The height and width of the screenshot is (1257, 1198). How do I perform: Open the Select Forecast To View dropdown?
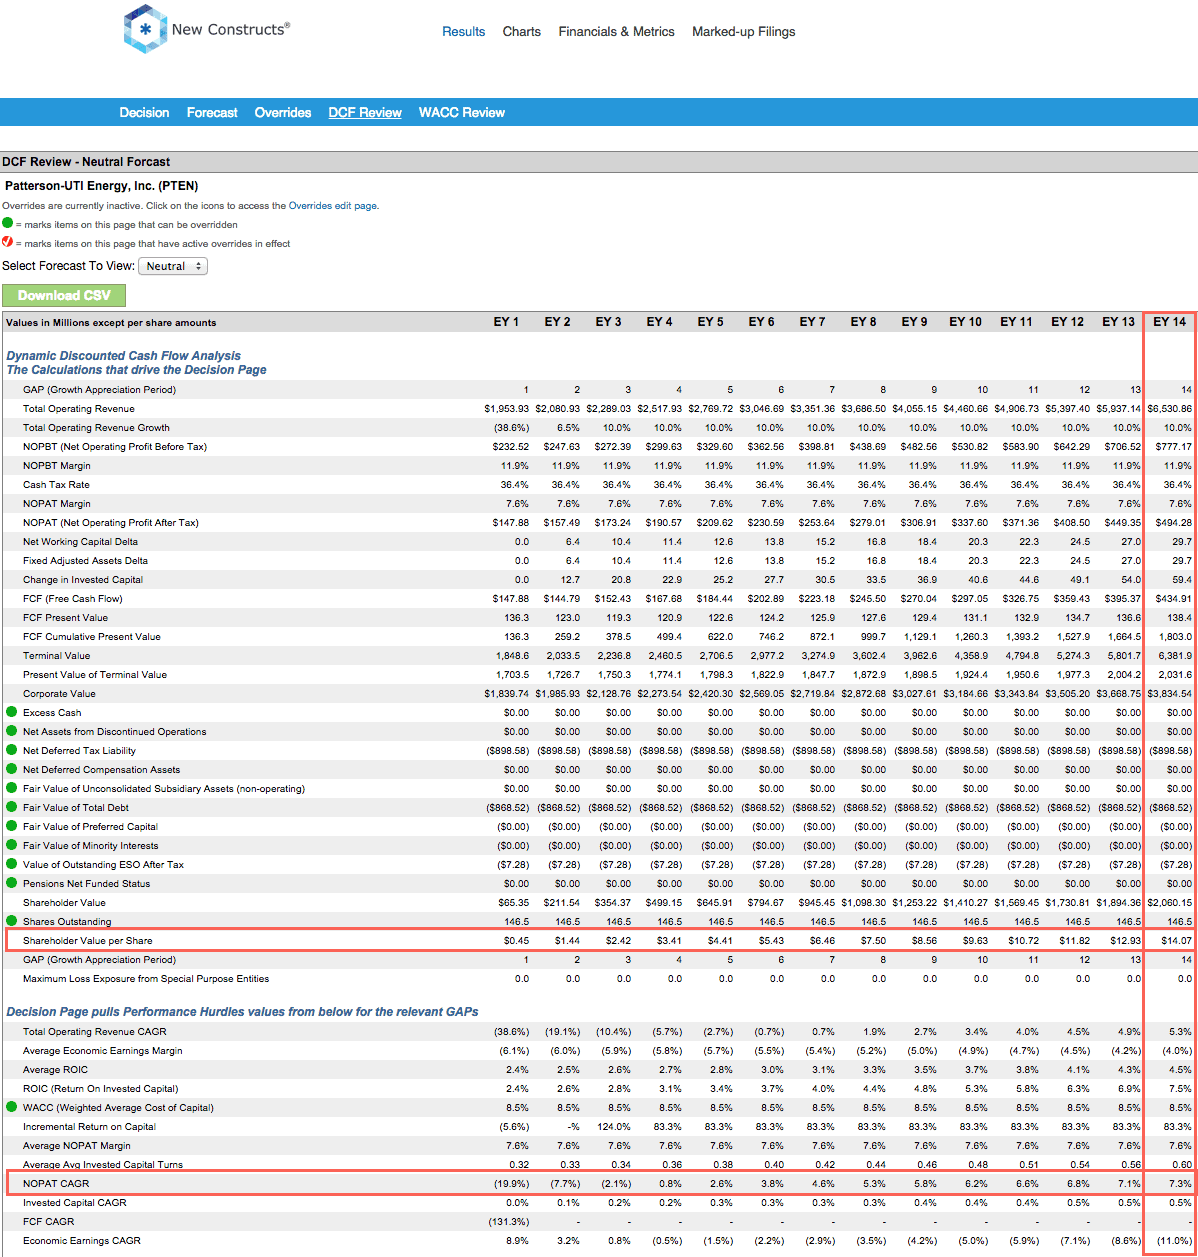(x=173, y=266)
